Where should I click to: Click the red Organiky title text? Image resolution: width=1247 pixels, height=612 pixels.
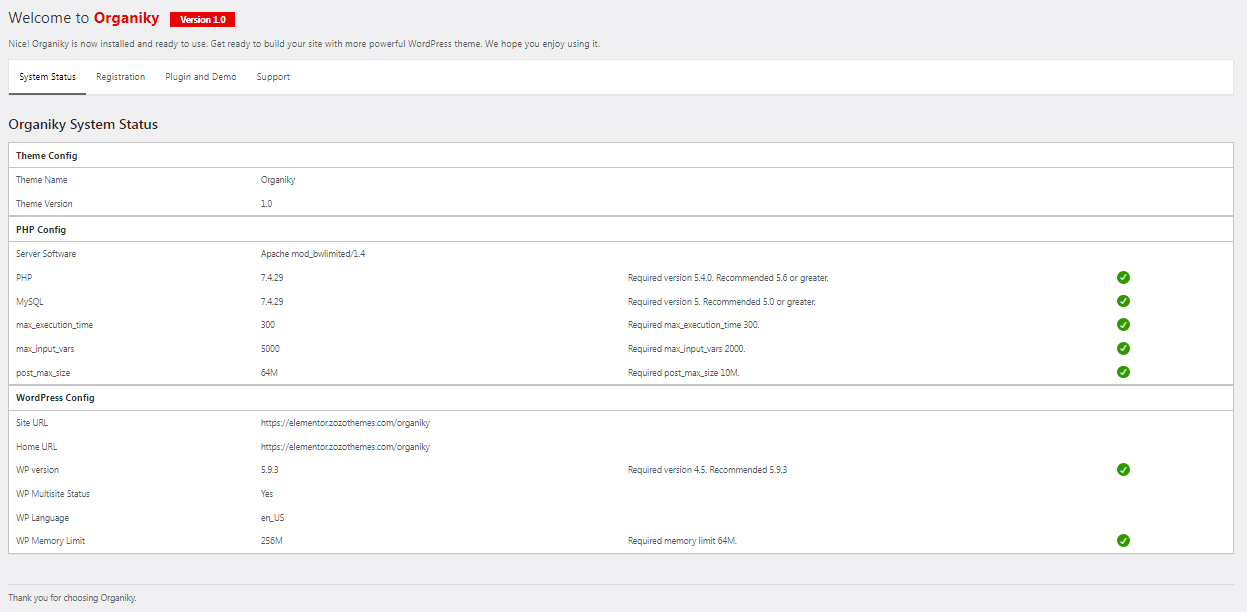[x=126, y=18]
